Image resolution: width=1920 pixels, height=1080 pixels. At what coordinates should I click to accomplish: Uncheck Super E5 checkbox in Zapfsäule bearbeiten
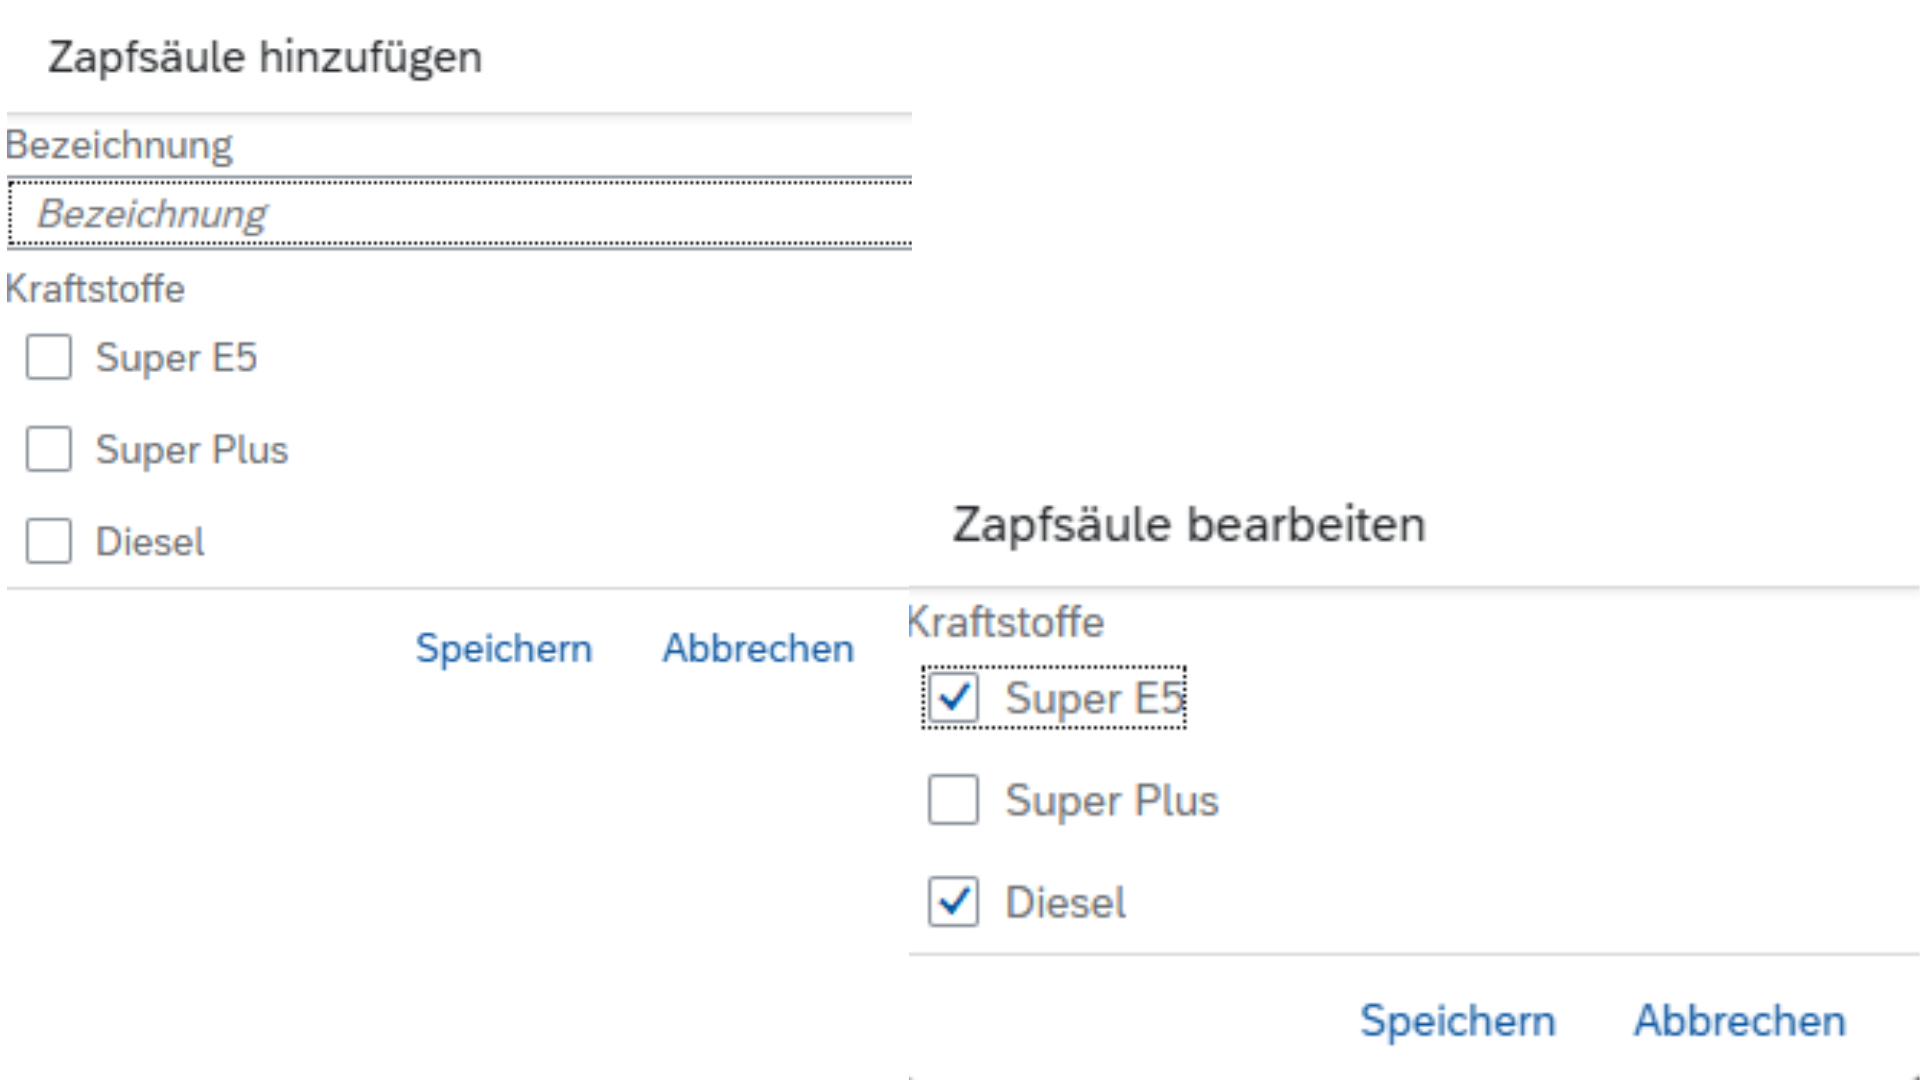pyautogui.click(x=953, y=697)
